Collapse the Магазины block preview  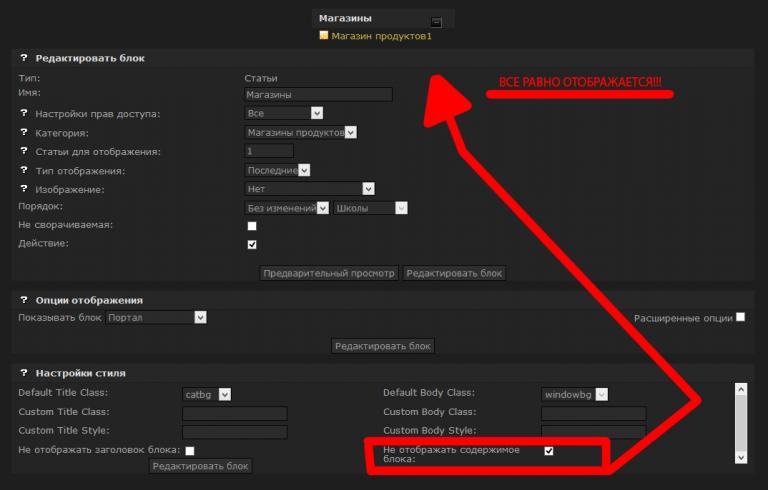click(436, 22)
